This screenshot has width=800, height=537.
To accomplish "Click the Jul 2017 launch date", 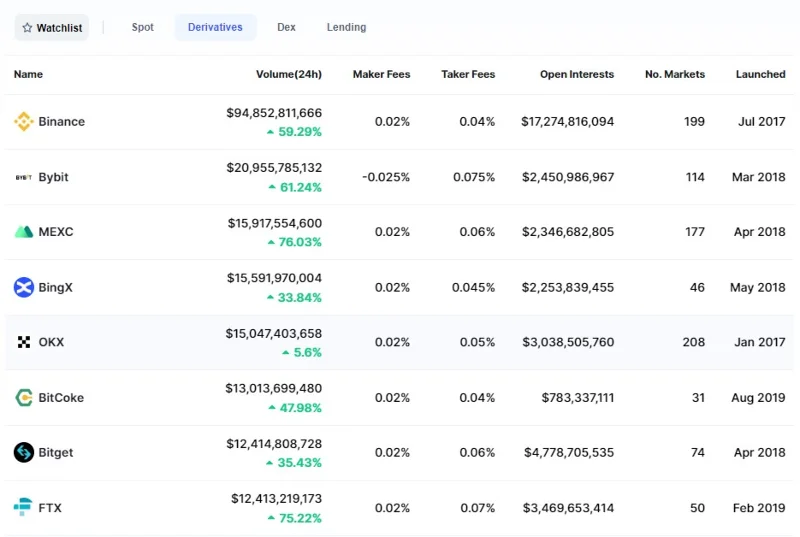I will pos(762,121).
